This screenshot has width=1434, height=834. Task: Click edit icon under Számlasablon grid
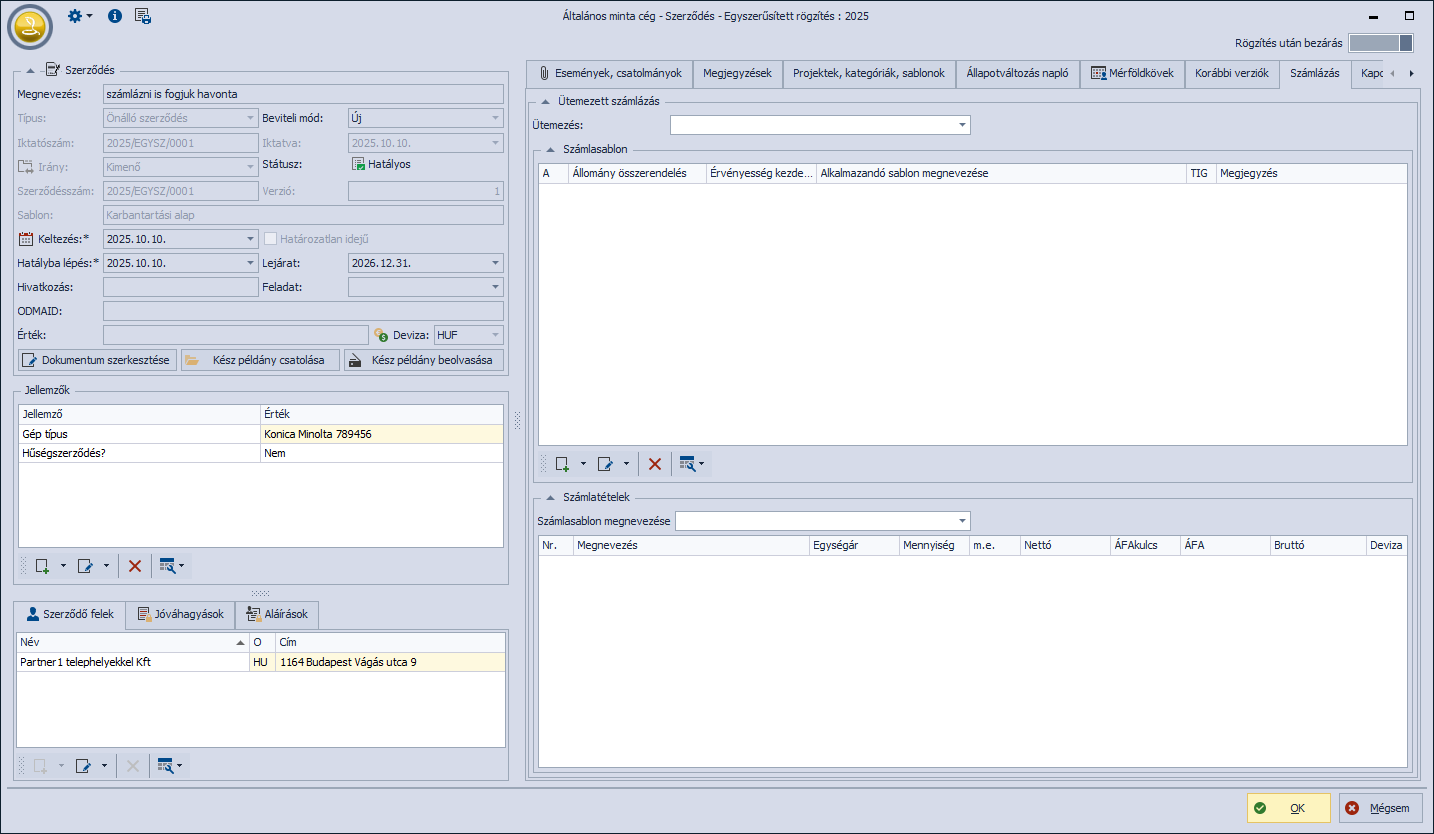click(x=604, y=464)
